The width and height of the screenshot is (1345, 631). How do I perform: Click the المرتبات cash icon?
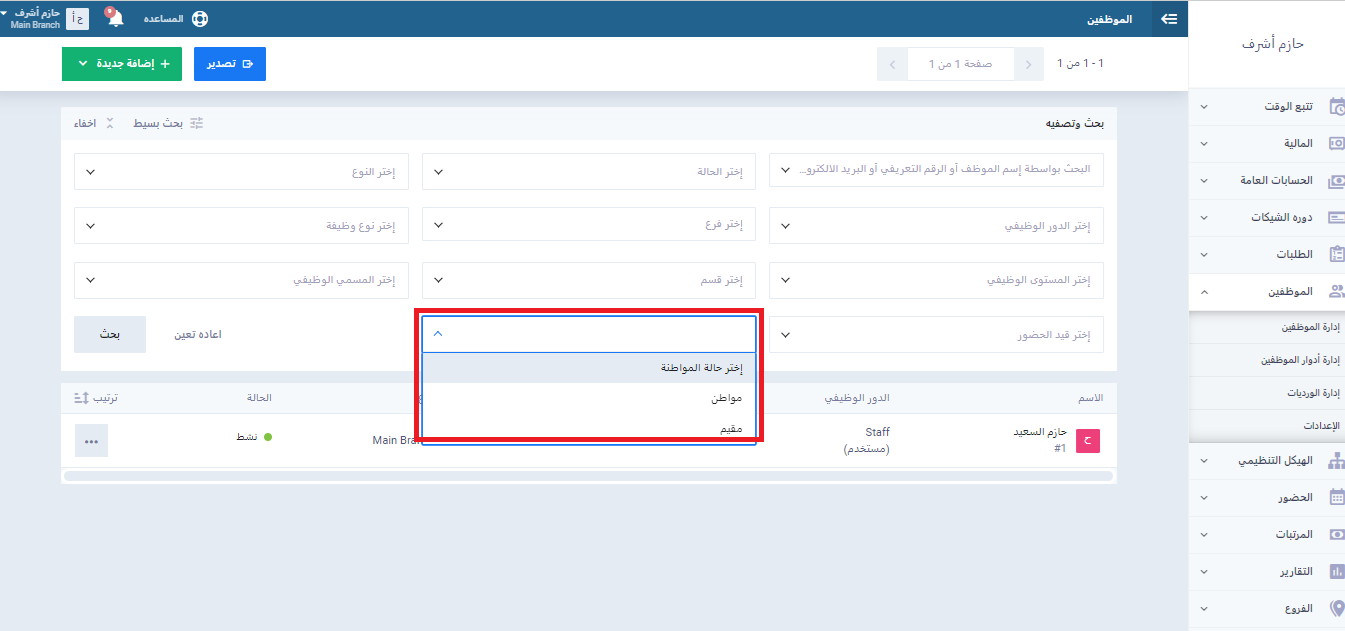click(1336, 534)
